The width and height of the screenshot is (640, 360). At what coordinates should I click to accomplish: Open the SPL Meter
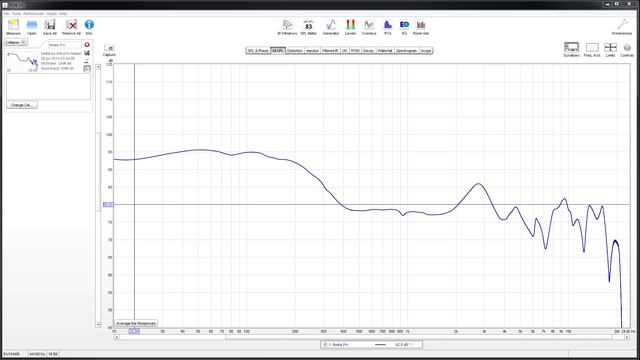[x=309, y=25]
